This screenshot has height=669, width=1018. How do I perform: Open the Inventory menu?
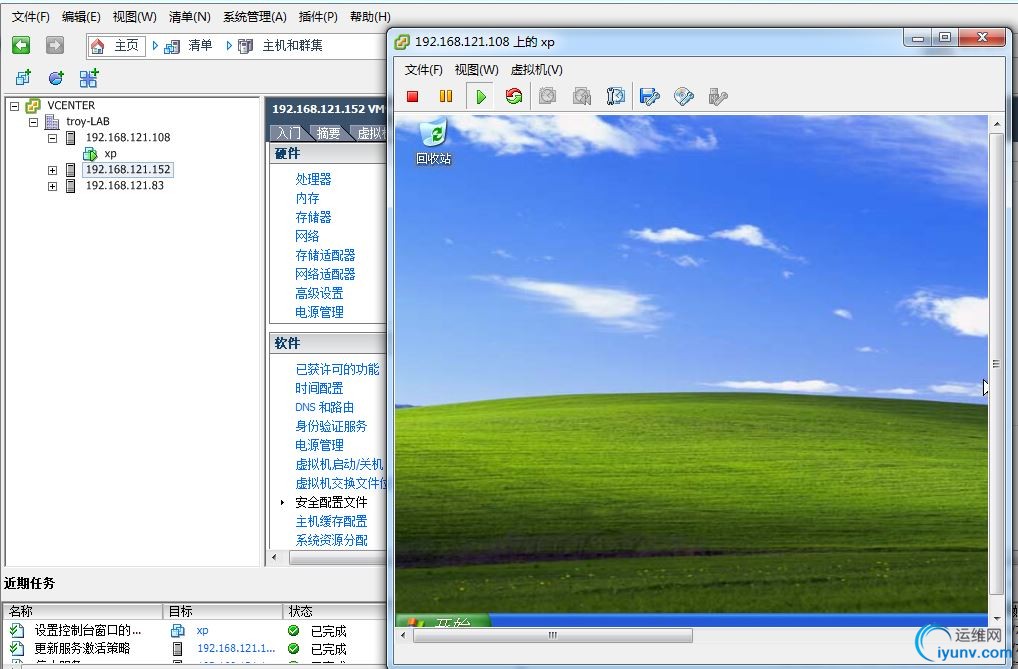coord(190,17)
